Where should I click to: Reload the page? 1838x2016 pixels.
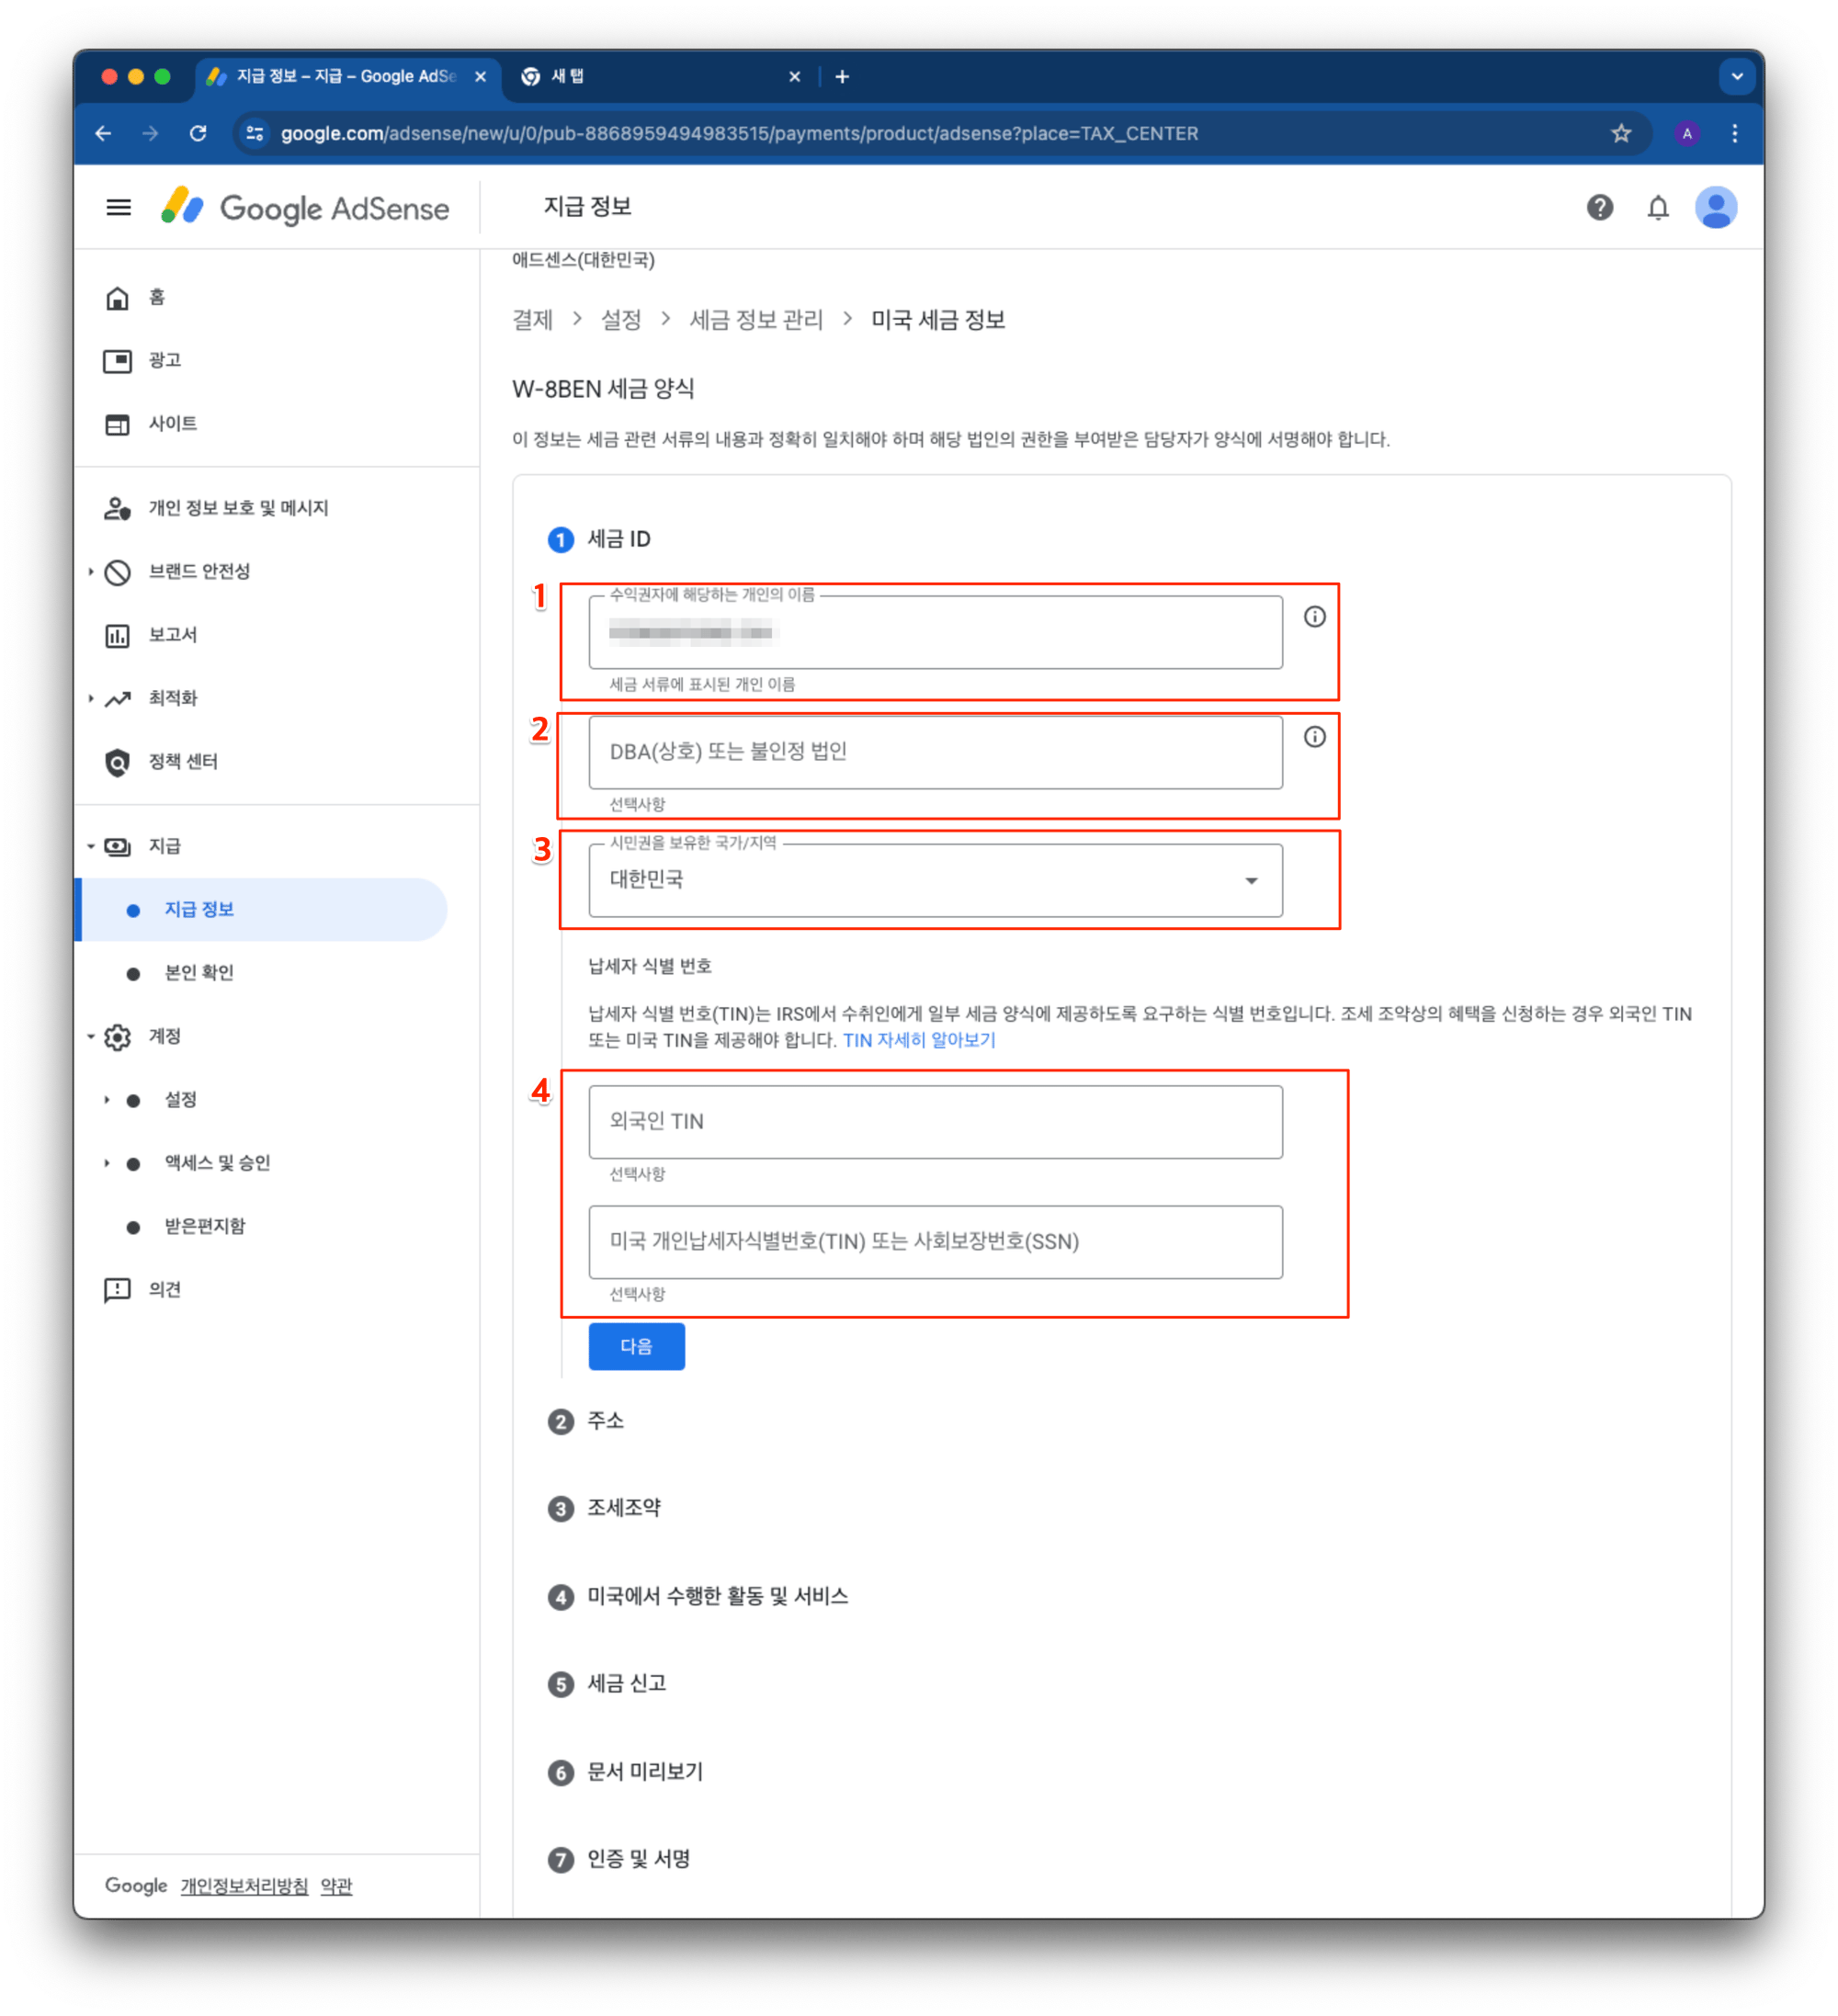(198, 133)
